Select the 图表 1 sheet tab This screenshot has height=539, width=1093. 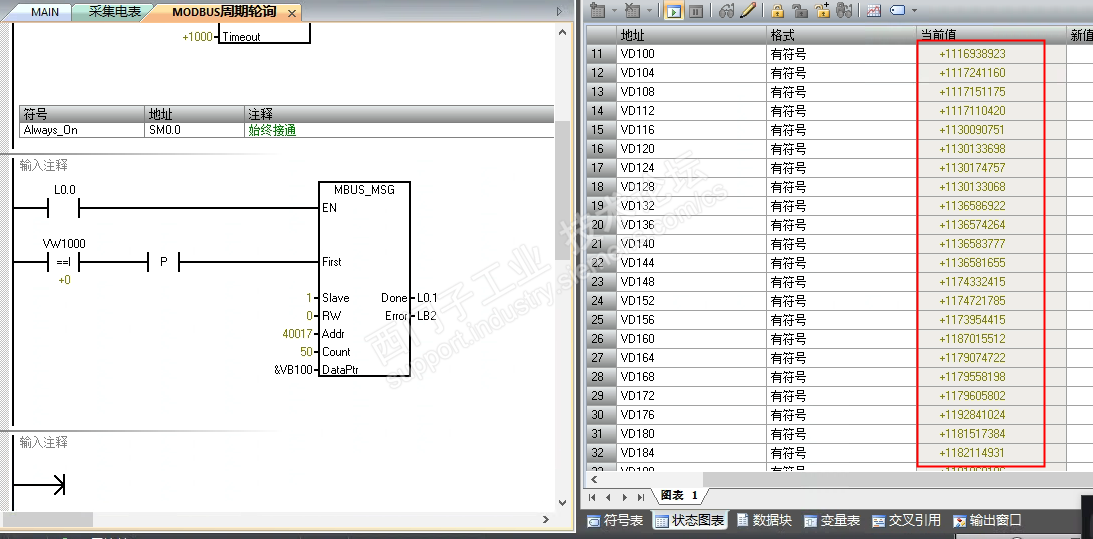pyautogui.click(x=679, y=495)
